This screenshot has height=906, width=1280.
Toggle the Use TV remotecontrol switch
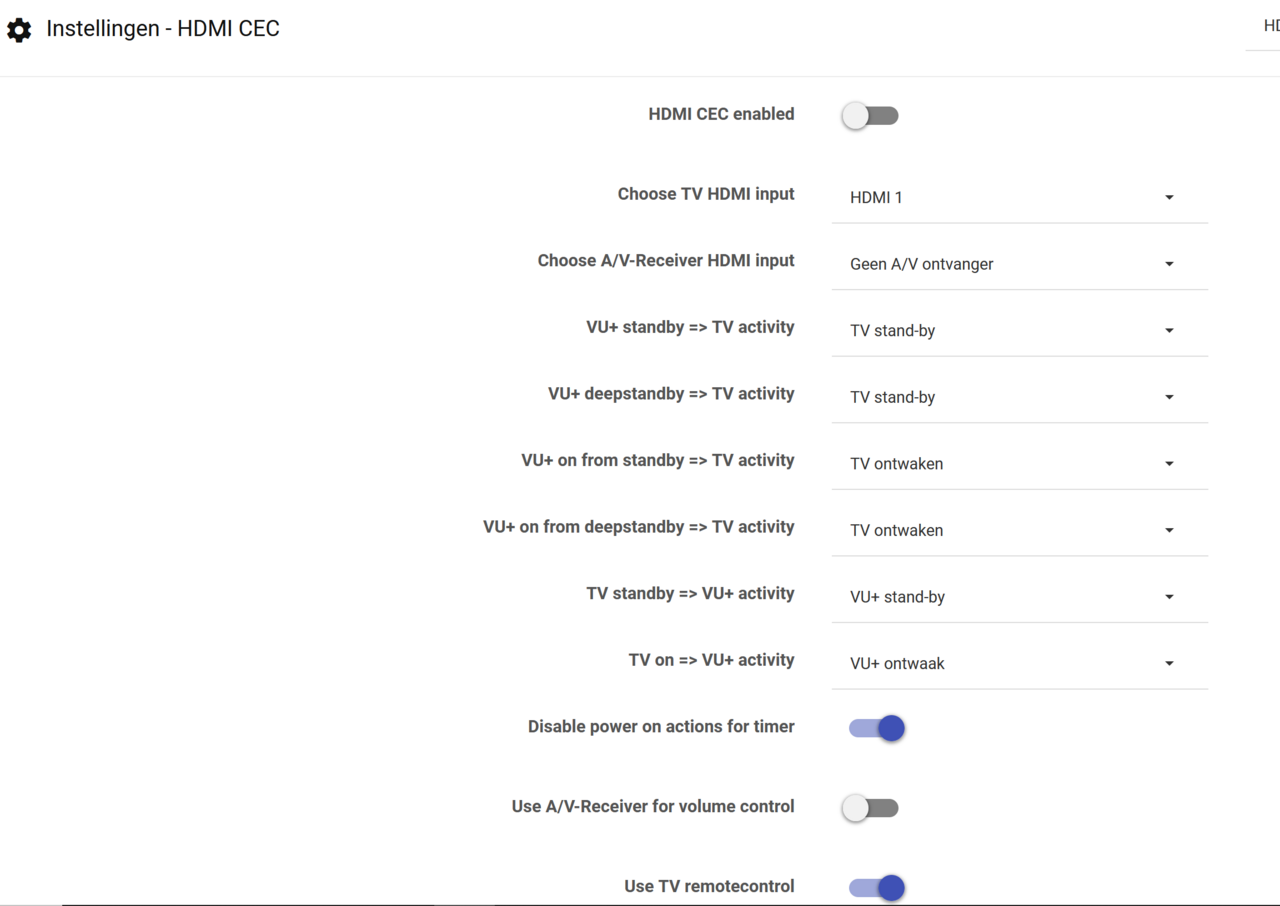[877, 887]
